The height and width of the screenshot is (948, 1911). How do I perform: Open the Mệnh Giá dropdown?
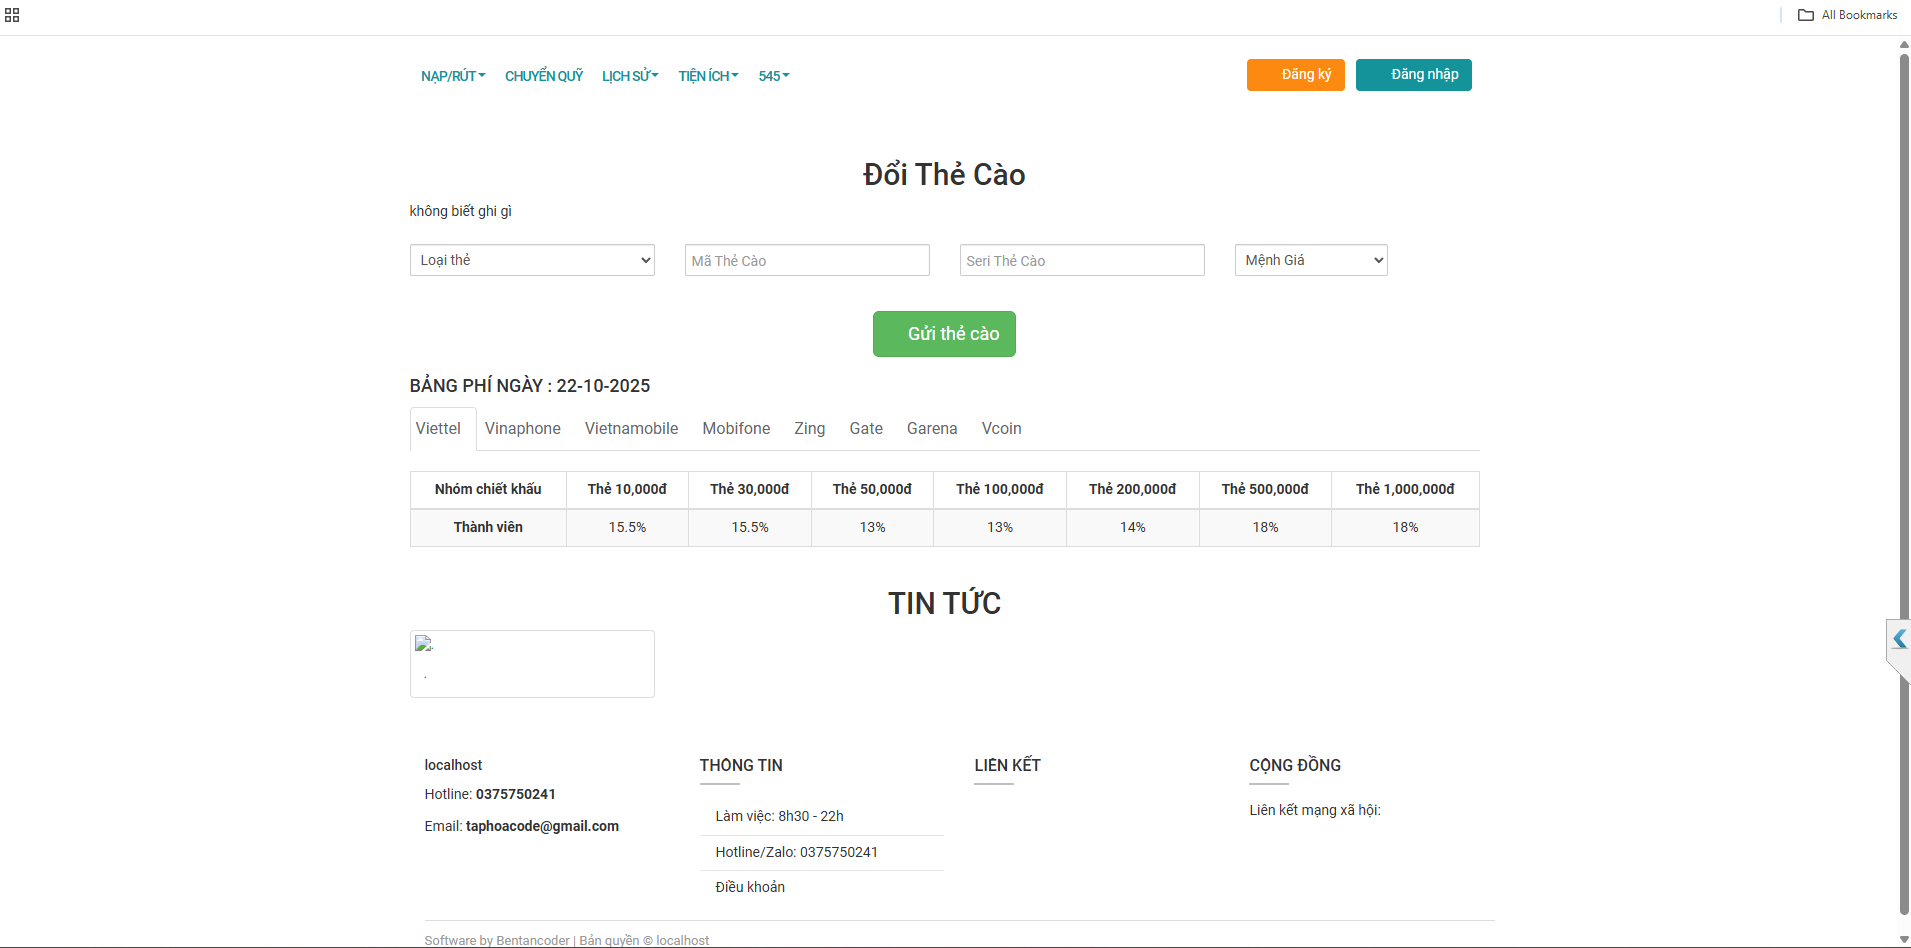(1310, 260)
